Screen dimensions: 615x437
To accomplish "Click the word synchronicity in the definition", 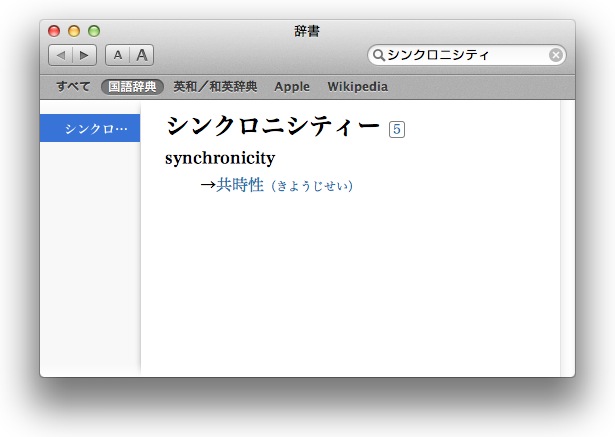I will 220,158.
